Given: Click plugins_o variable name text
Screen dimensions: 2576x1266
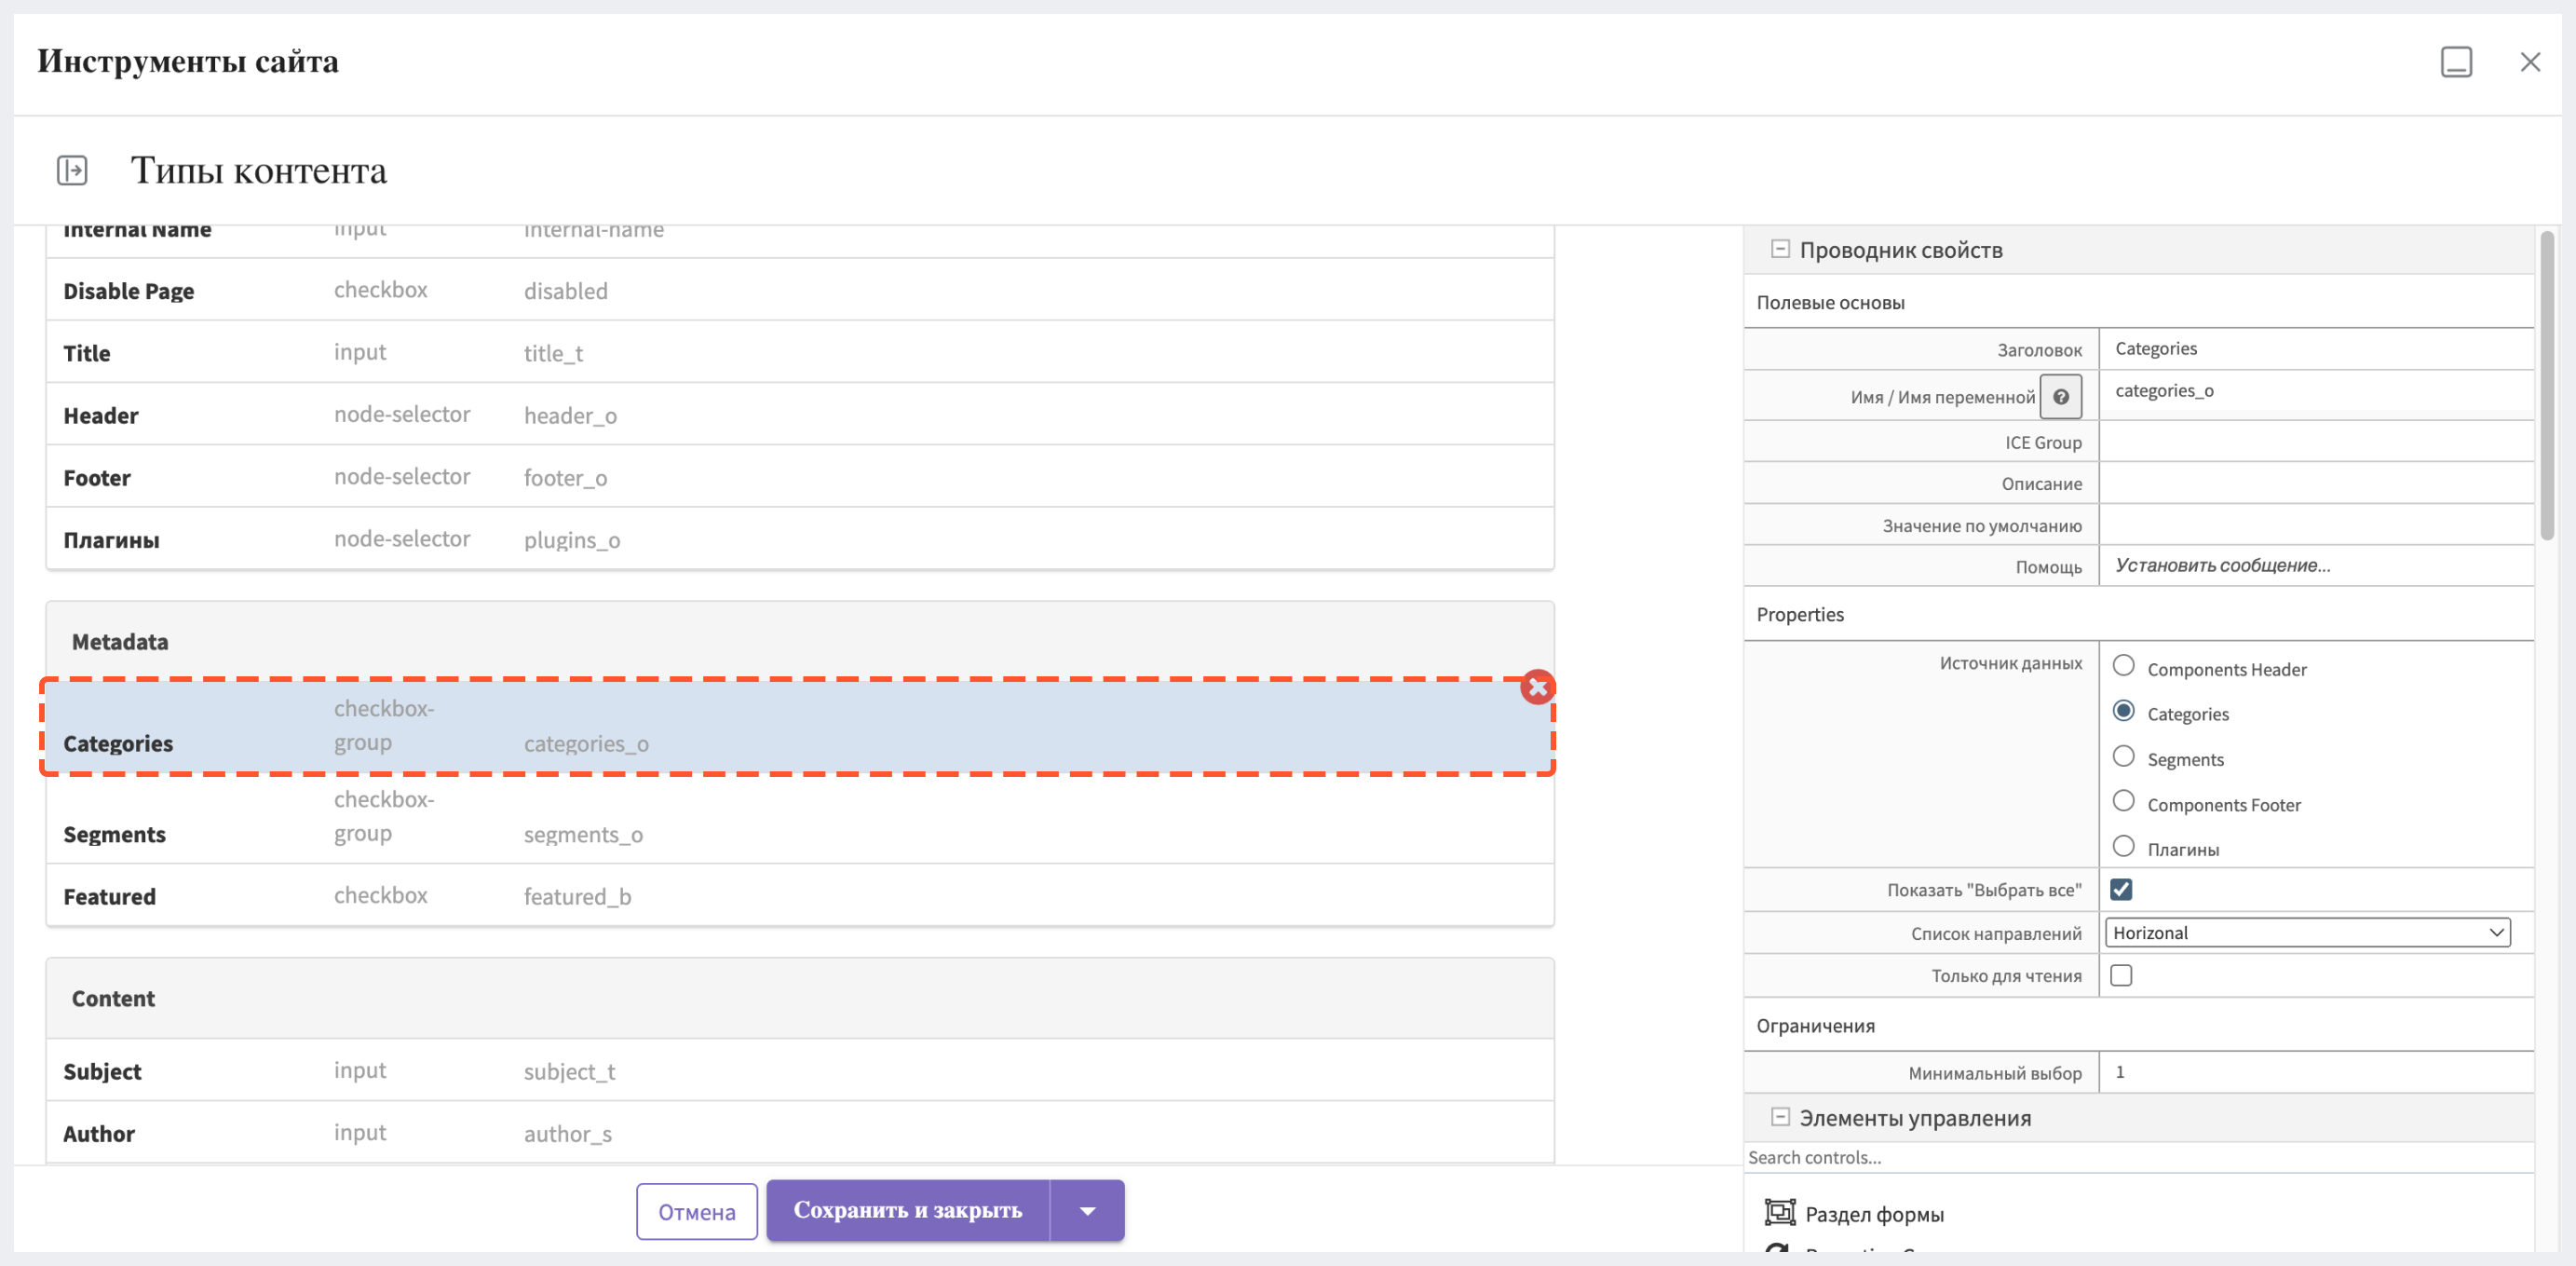Looking at the screenshot, I should (x=572, y=540).
